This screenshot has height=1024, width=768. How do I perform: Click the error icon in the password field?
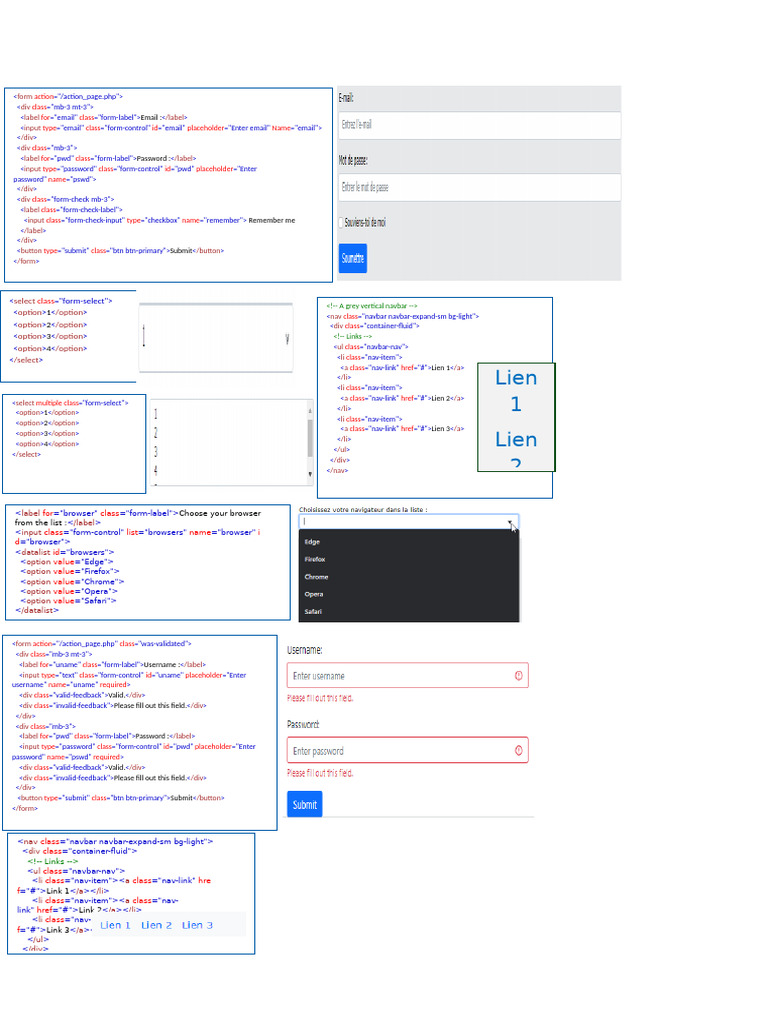click(x=519, y=751)
